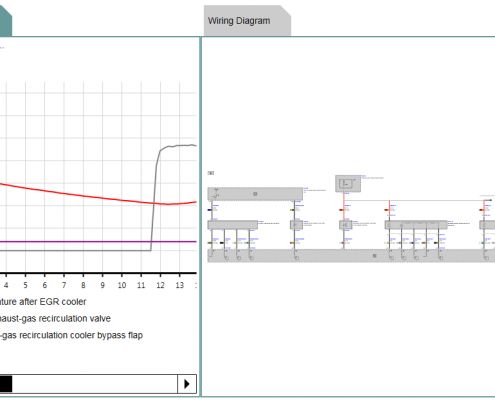Viewport: 495px width, 400px height.
Task: Click the gray step curve plateau in the chart
Action: pos(178,145)
